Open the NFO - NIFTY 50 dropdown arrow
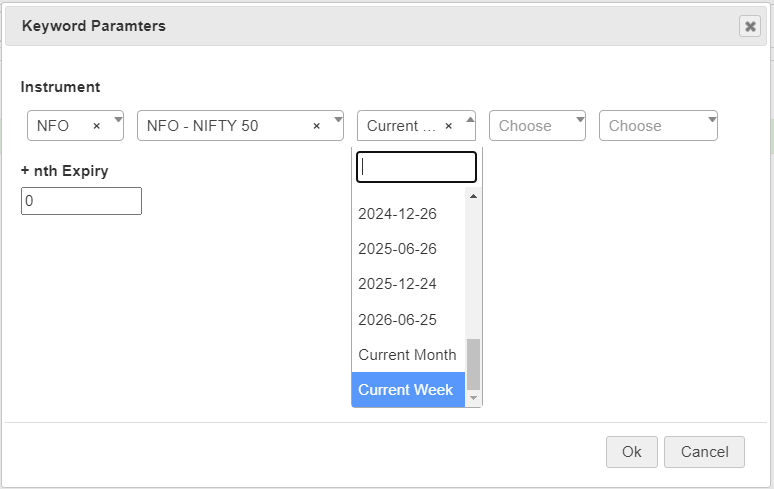774x489 pixels. [337, 121]
